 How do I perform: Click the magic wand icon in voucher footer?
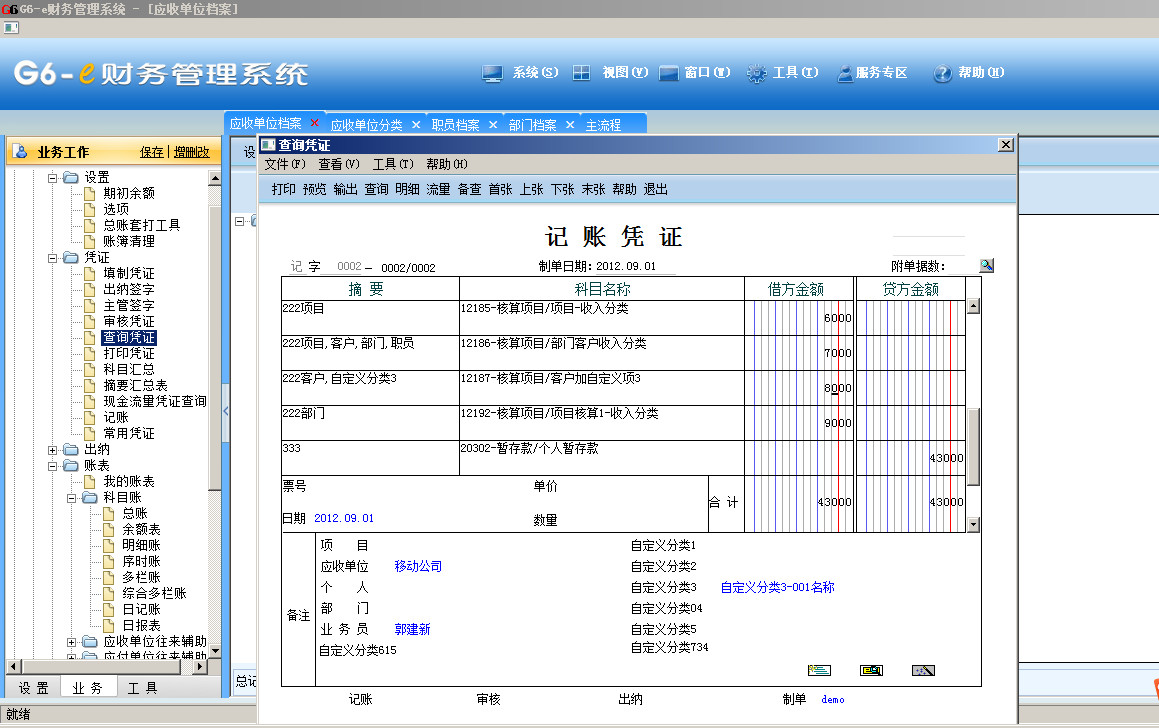[922, 670]
